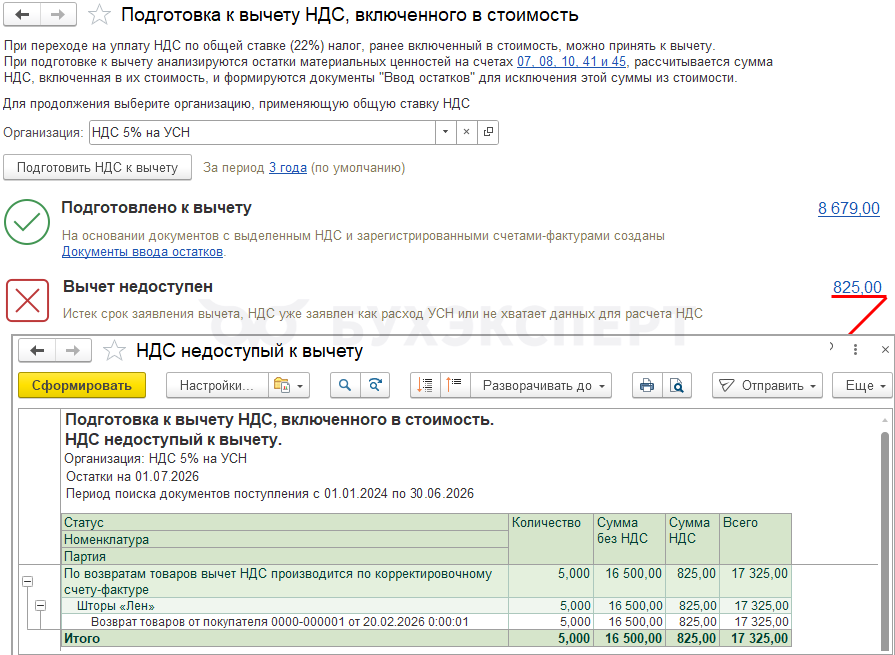895x655 pixels.
Task: Click the Номенклатура header cell
Action: coord(285,539)
